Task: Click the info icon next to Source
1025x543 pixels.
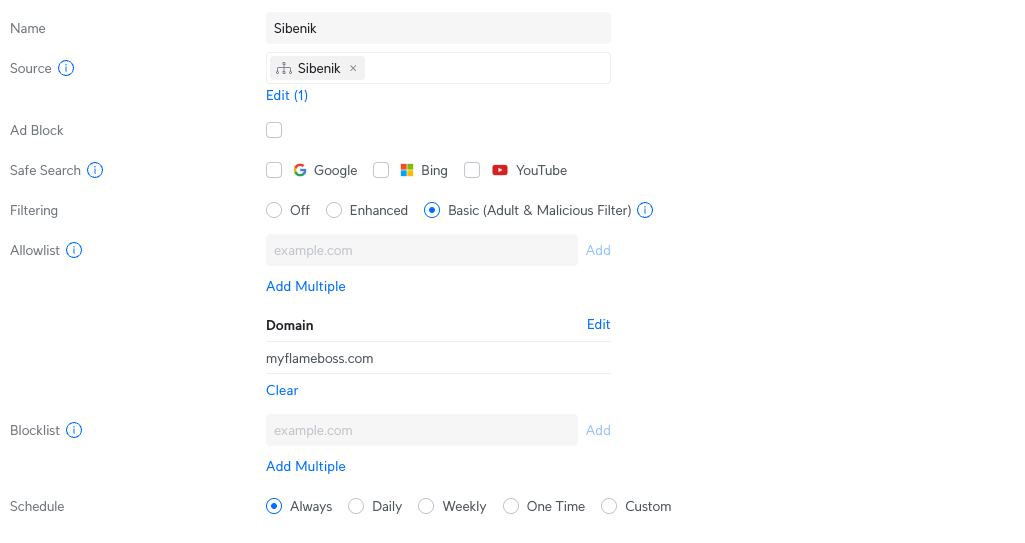Action: pos(66,68)
